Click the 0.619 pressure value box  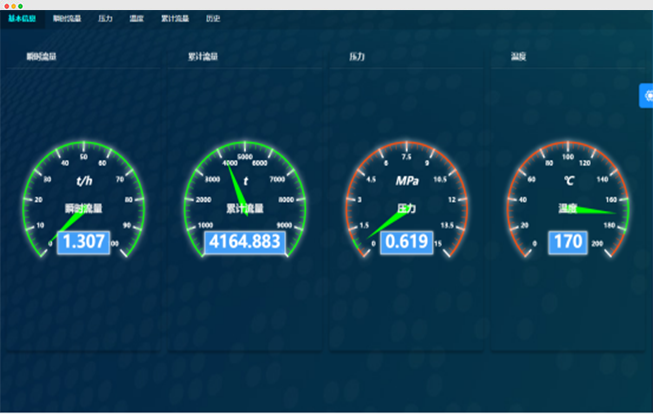pyautogui.click(x=406, y=241)
